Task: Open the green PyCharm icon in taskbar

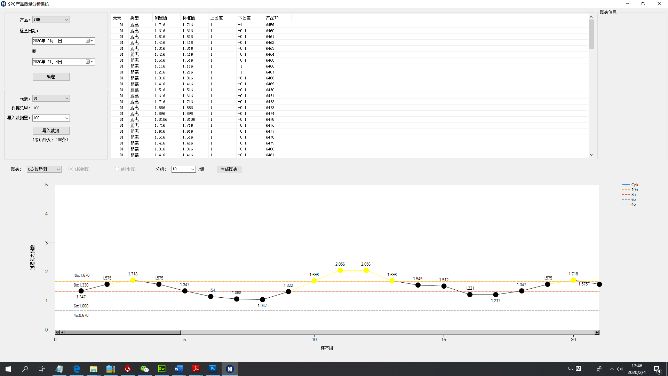Action: [162, 369]
